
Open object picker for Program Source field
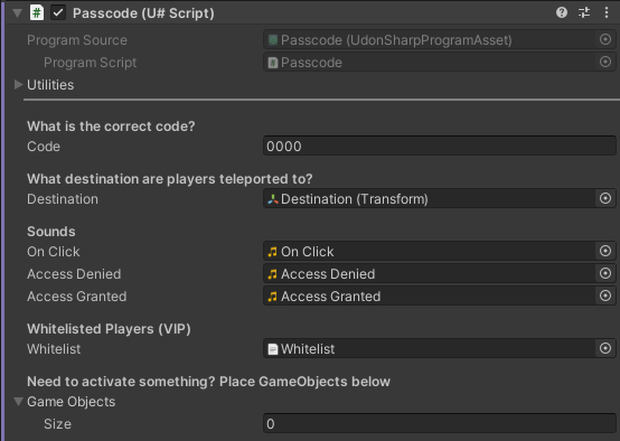point(605,39)
